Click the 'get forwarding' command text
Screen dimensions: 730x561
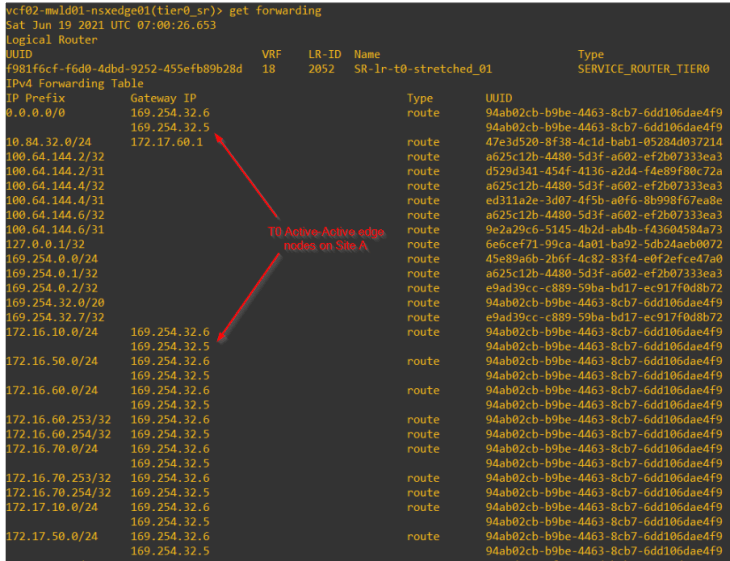(x=275, y=11)
